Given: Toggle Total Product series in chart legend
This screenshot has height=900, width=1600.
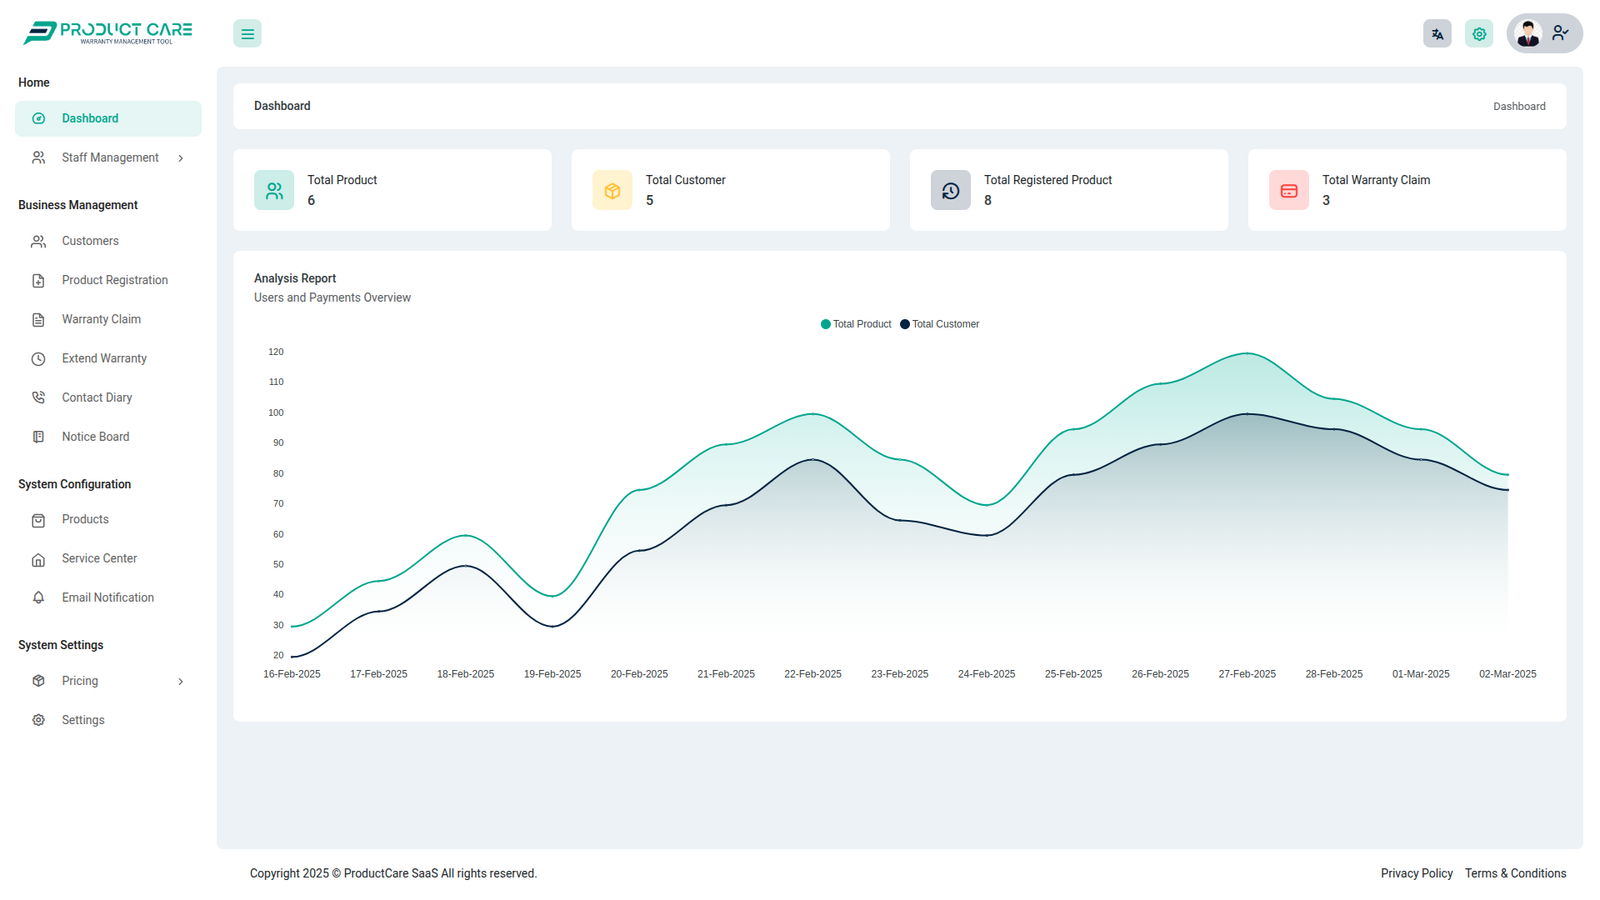Looking at the screenshot, I should click(856, 324).
